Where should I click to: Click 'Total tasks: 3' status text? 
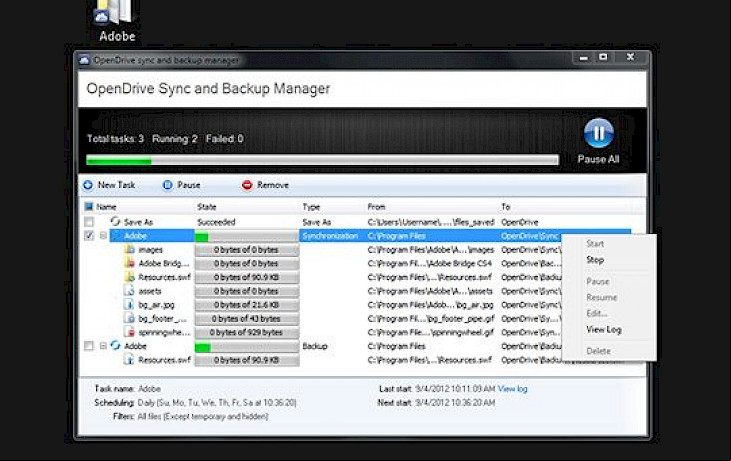[x=115, y=138]
